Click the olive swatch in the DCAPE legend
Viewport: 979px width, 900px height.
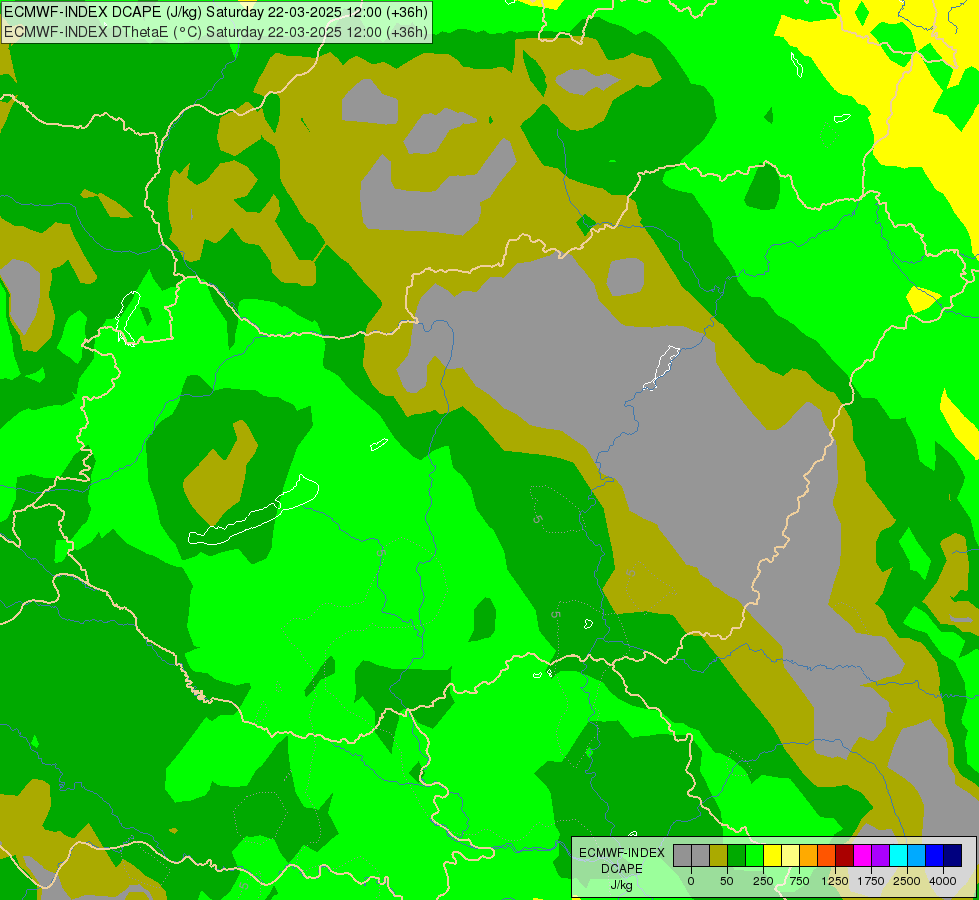click(x=719, y=855)
